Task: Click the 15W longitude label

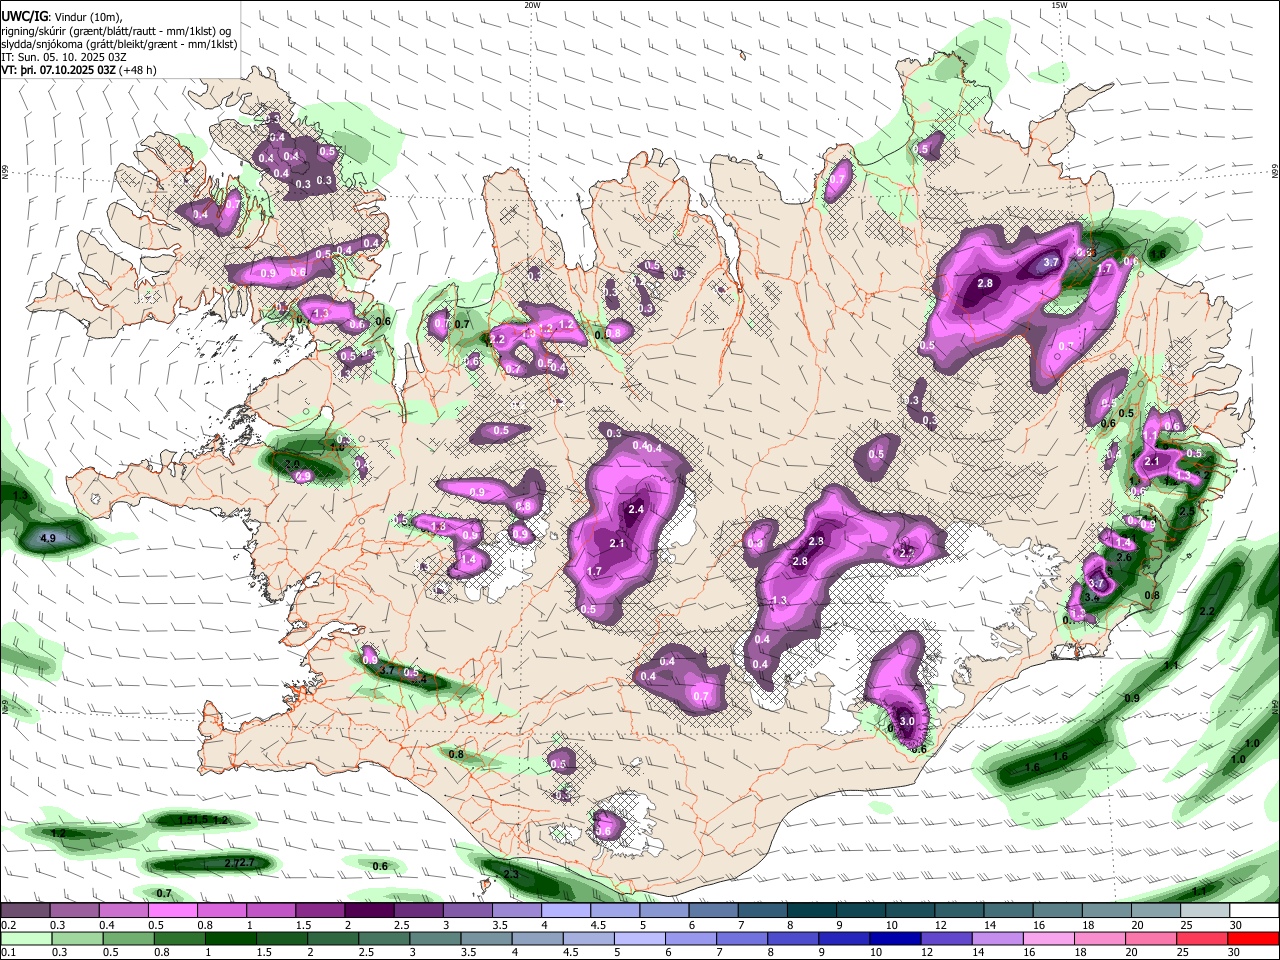Action: click(1059, 5)
